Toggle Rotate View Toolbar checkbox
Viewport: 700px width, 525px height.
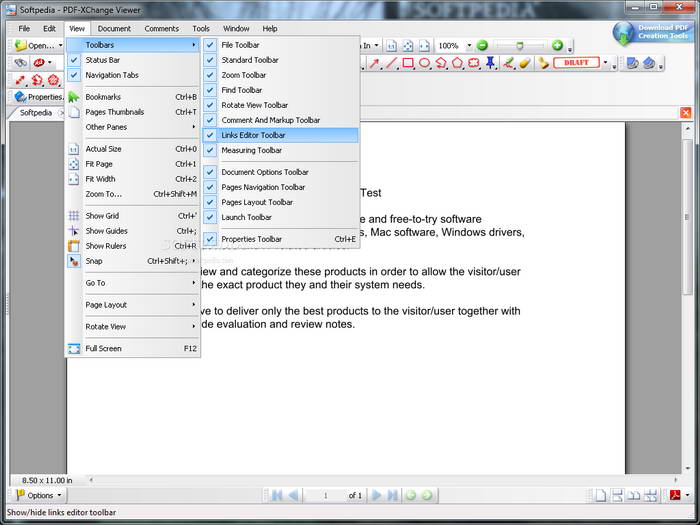[x=281, y=105]
